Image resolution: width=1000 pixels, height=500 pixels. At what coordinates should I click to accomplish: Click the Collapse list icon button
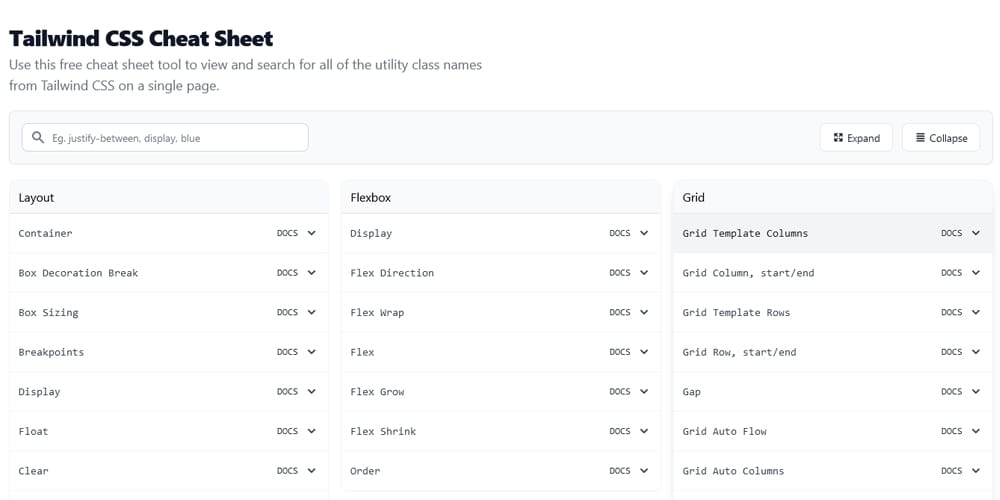tap(920, 138)
